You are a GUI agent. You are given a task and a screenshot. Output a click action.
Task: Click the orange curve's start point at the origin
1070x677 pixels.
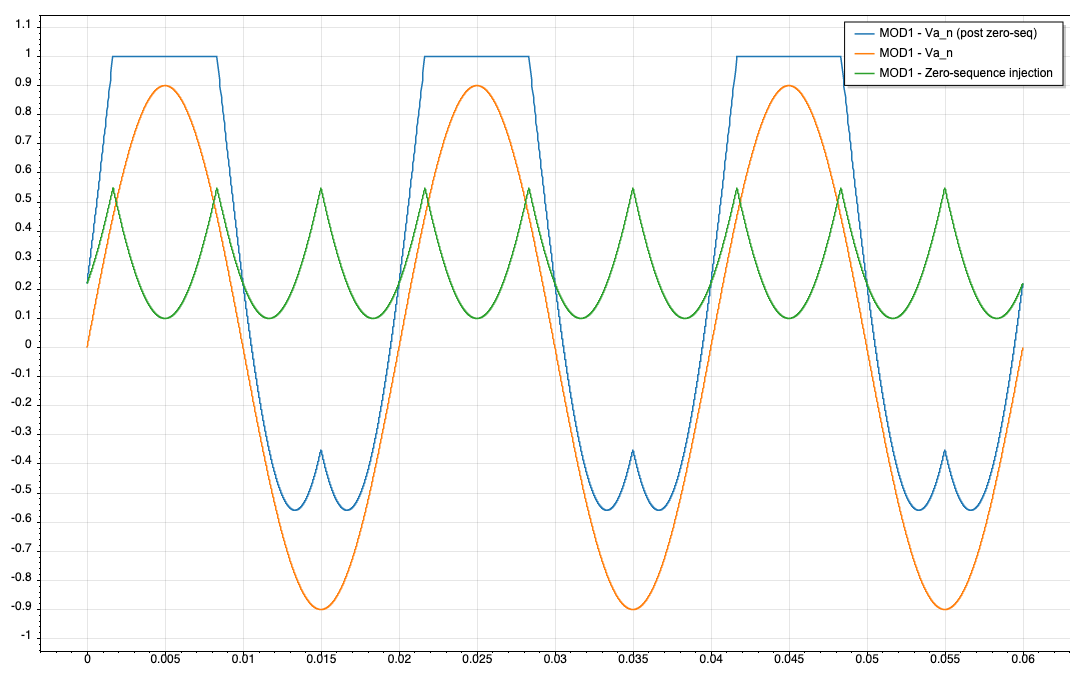[87, 347]
